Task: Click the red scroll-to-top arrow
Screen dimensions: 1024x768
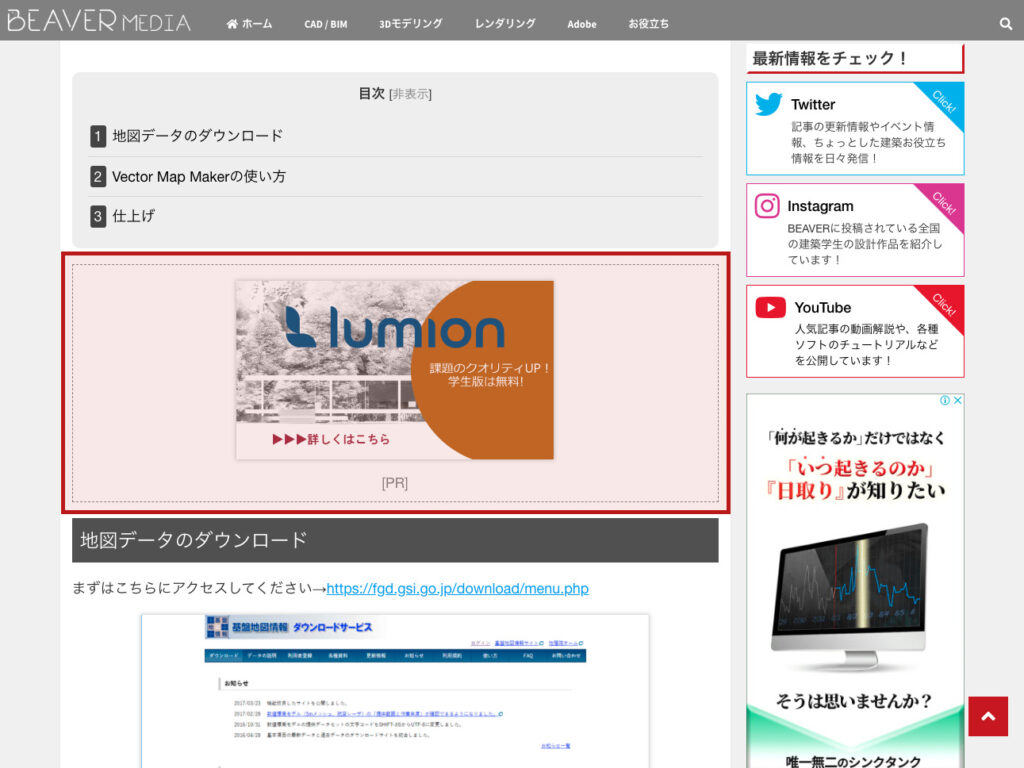Action: point(988,716)
